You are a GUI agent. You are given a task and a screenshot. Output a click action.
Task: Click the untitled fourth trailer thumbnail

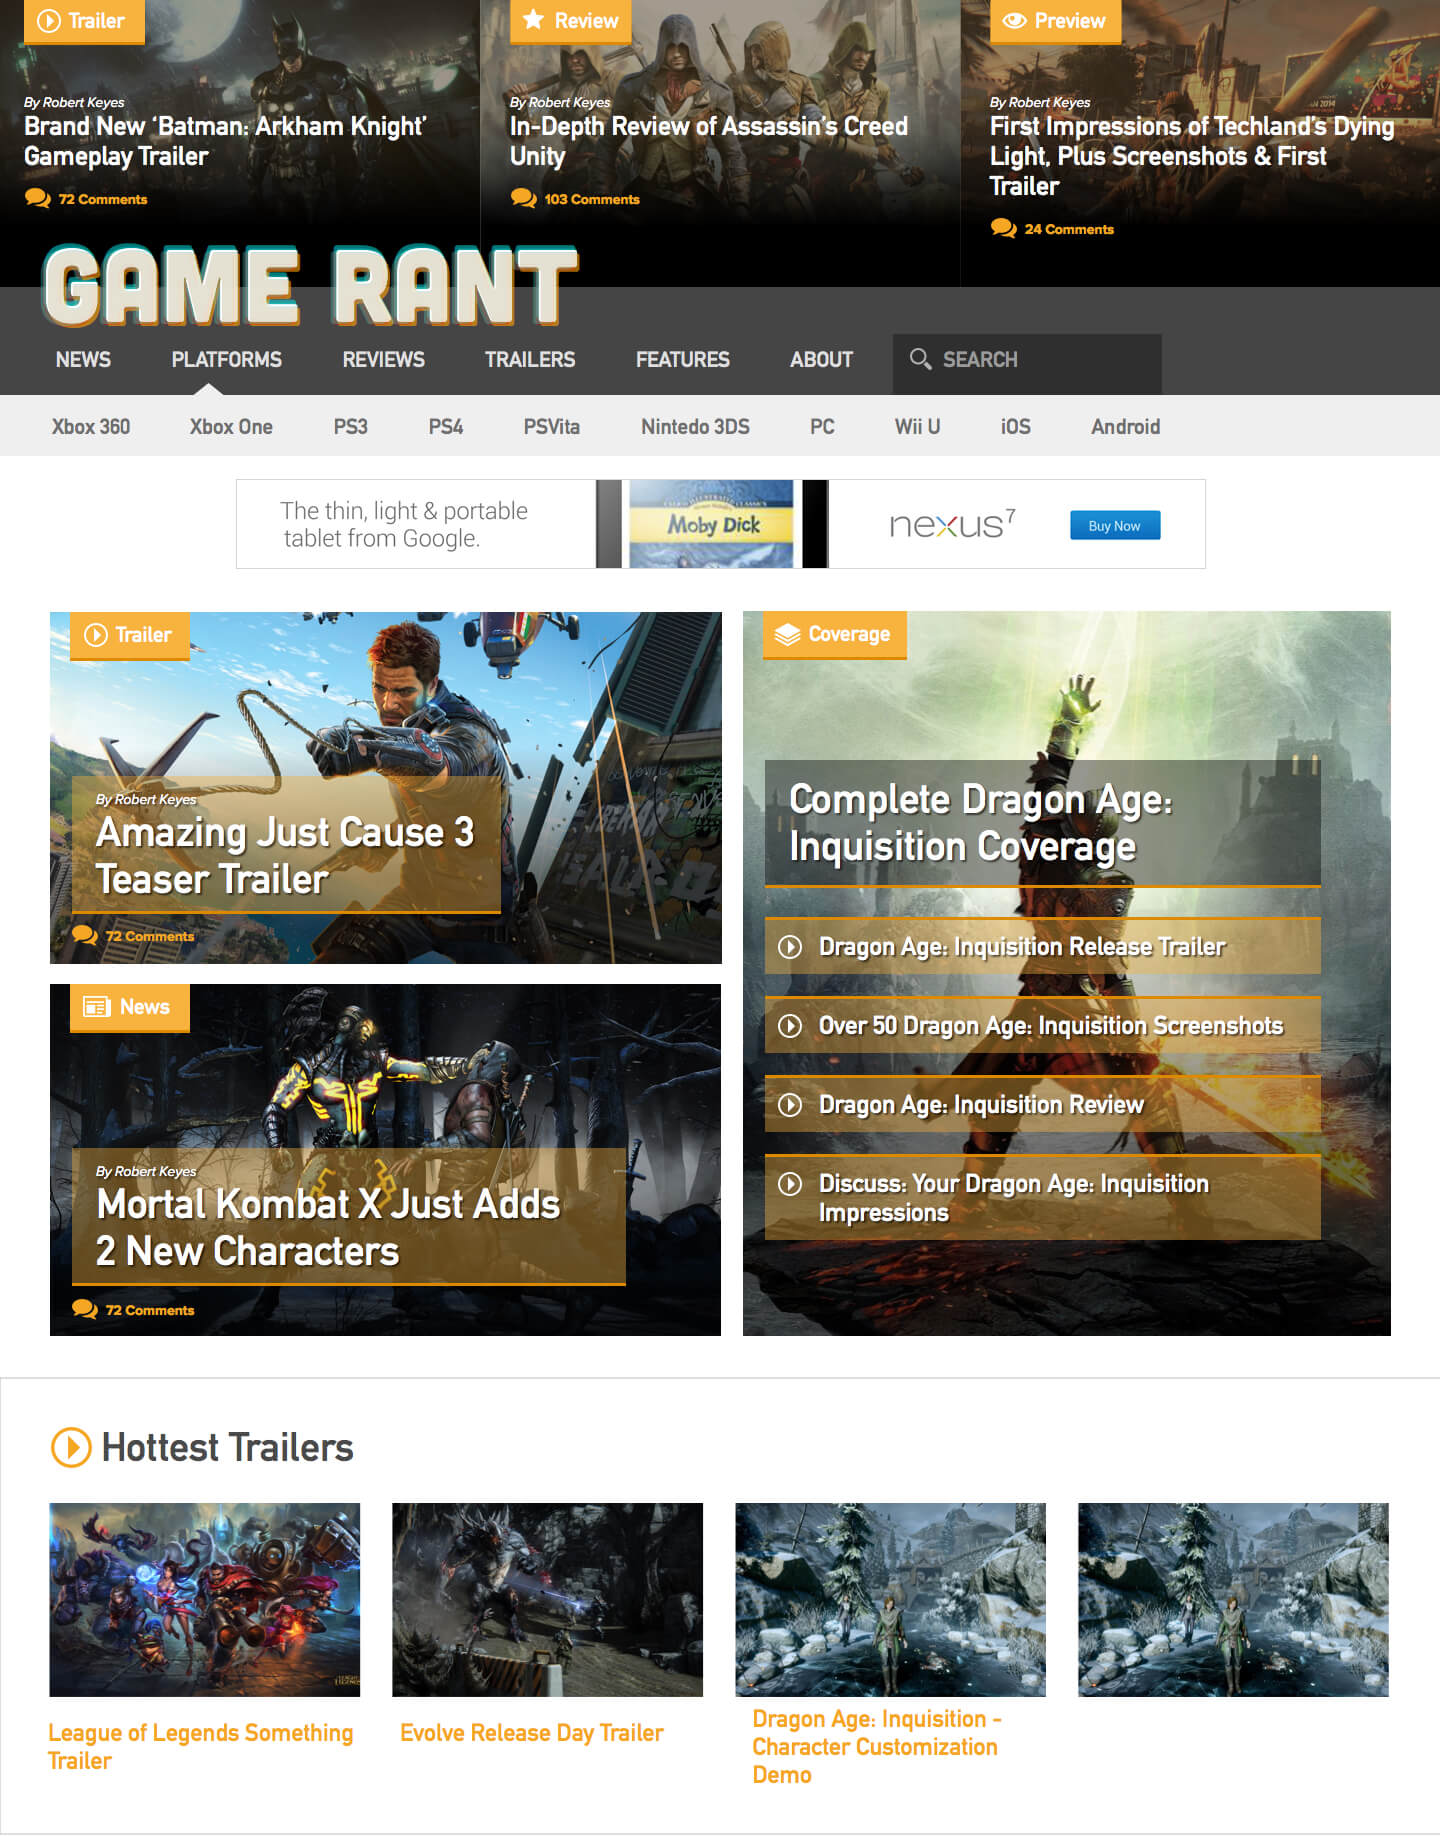coord(1234,1599)
